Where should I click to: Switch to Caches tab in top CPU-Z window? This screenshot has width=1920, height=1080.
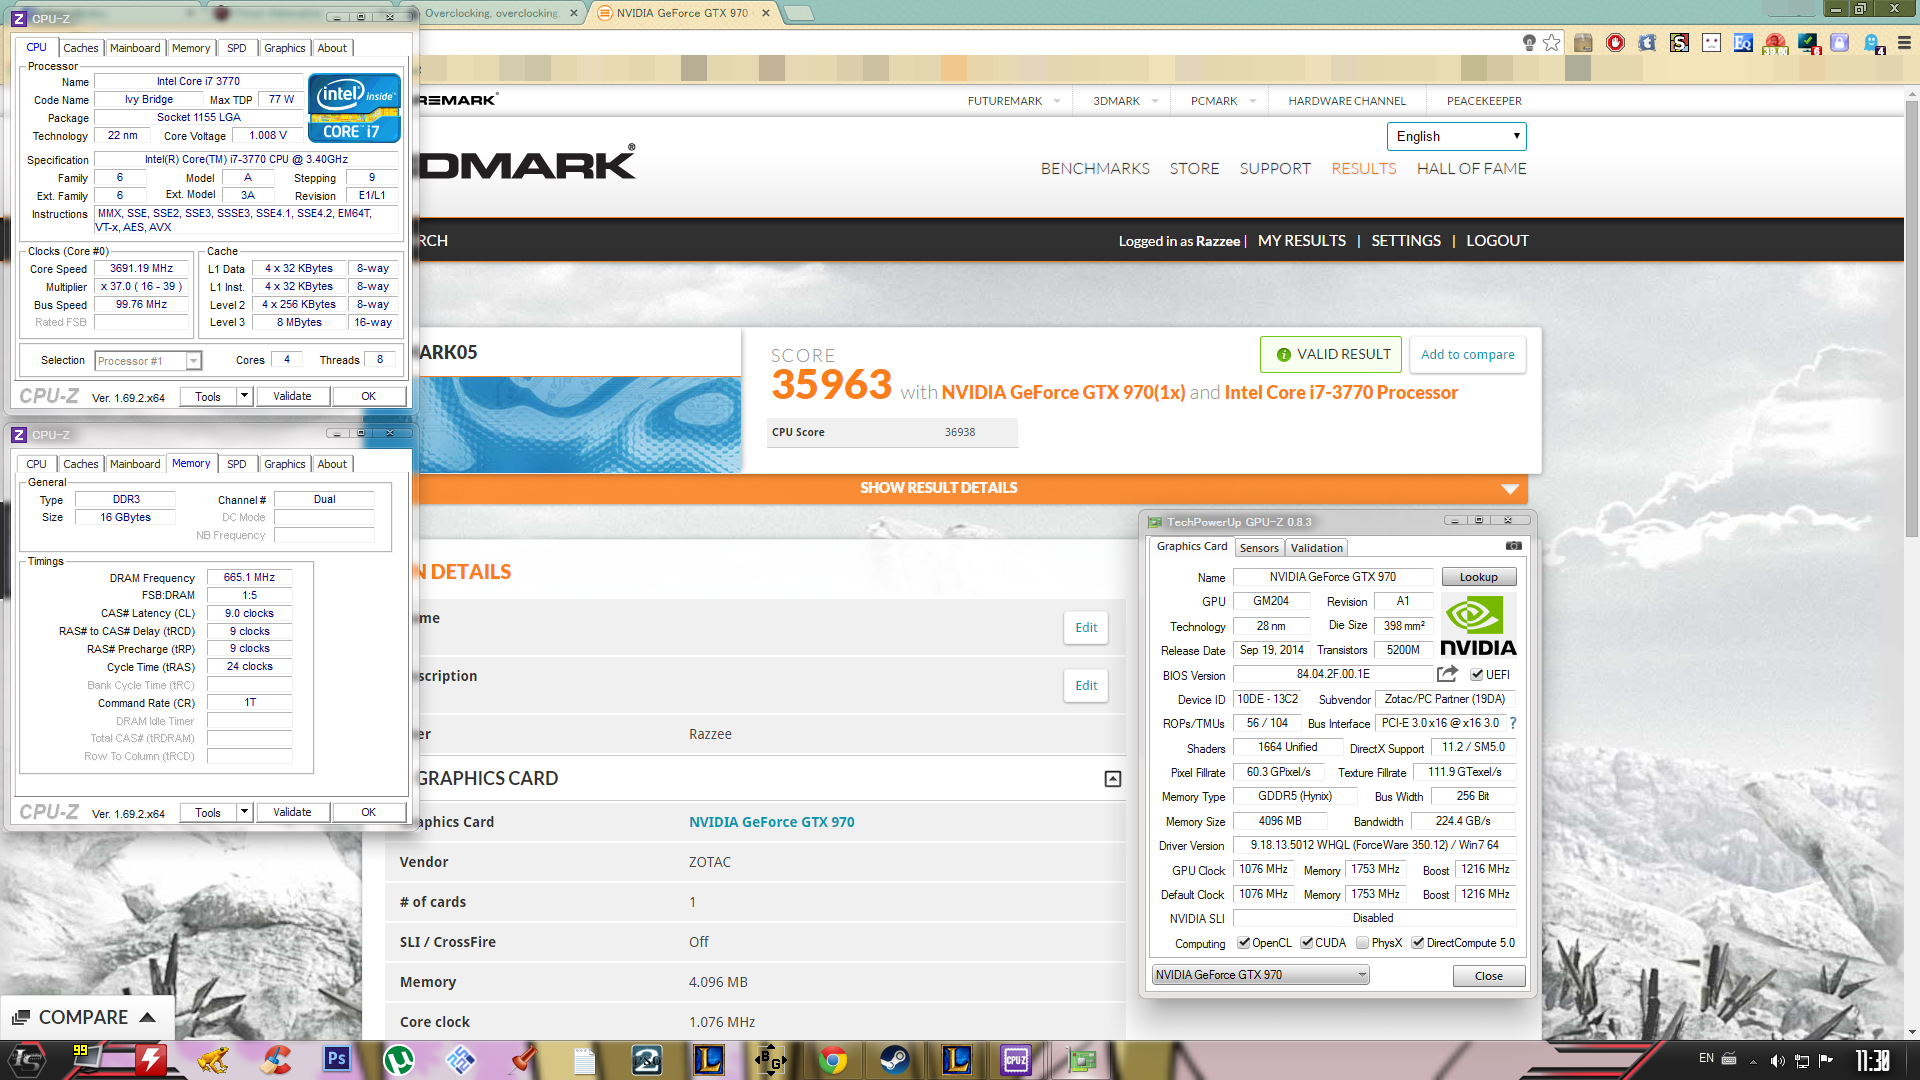[x=80, y=48]
